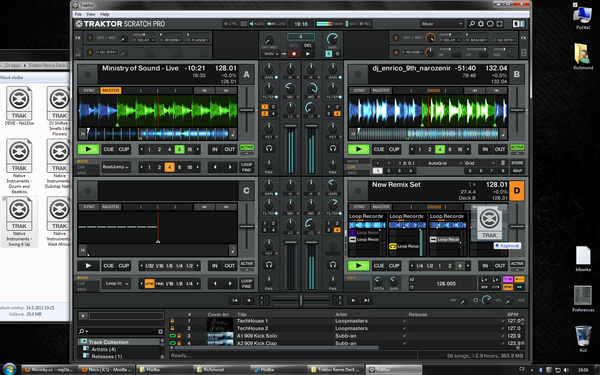
Task: Click STORE button on Deck B grid panel
Action: pos(517,163)
